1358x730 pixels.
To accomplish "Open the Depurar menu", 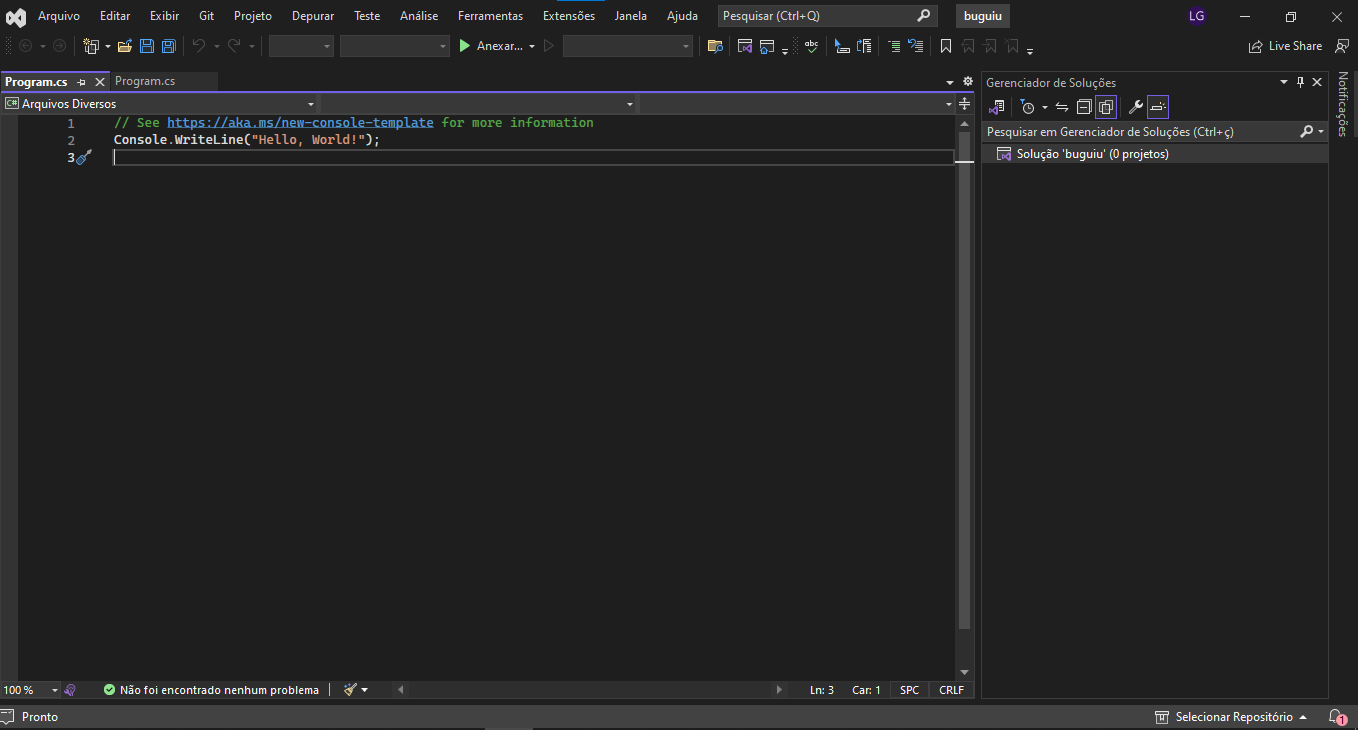I will [313, 16].
